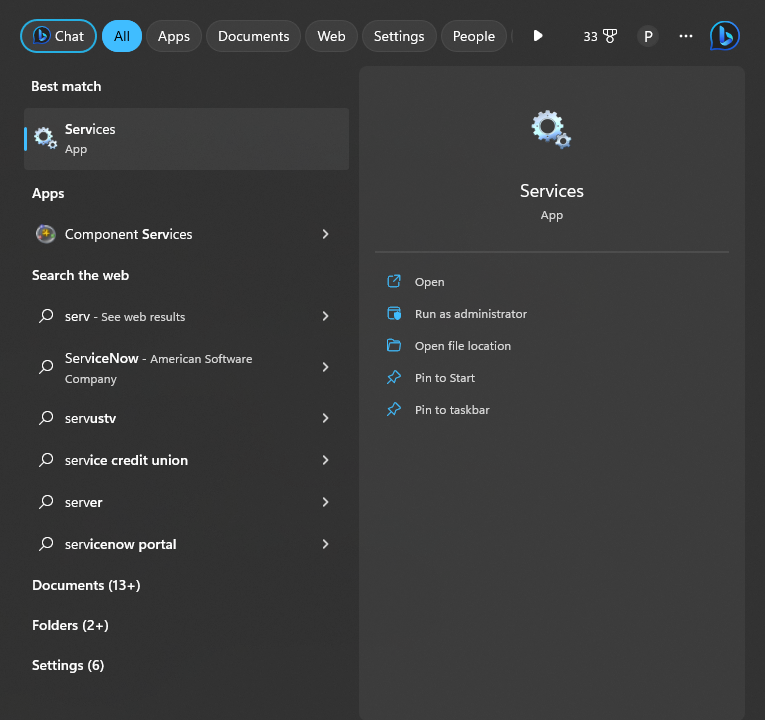Expand the Component Services result chevron

click(x=325, y=234)
